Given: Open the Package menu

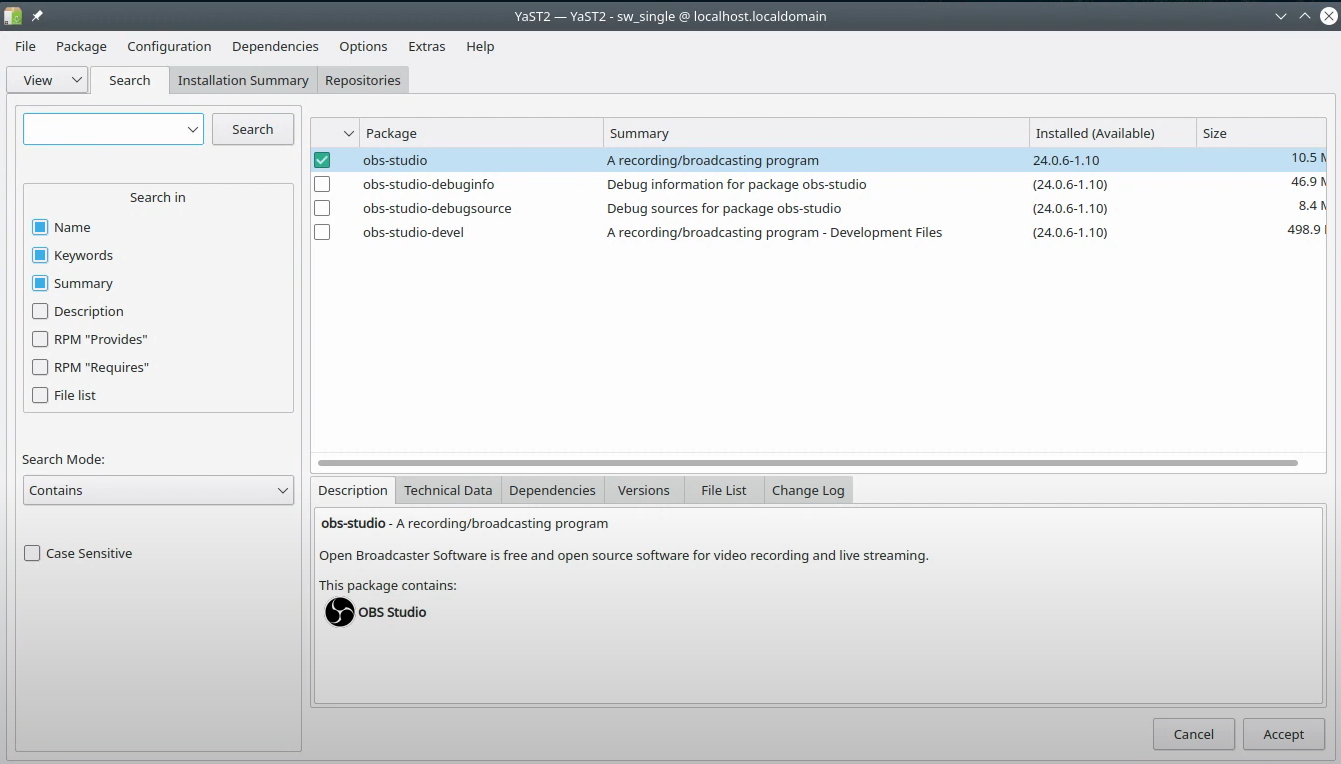Looking at the screenshot, I should [x=81, y=46].
